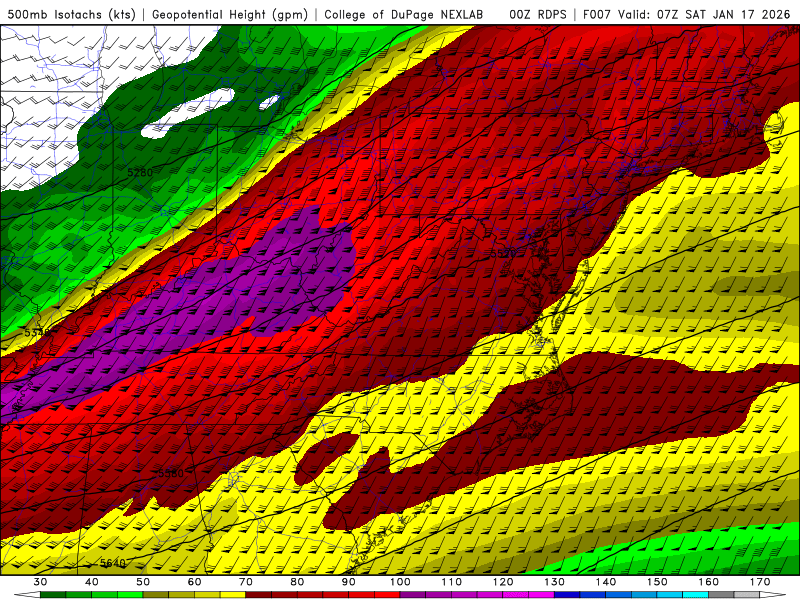Click the 40 value on the color scale
Screen dimensions: 800x600
(92, 582)
